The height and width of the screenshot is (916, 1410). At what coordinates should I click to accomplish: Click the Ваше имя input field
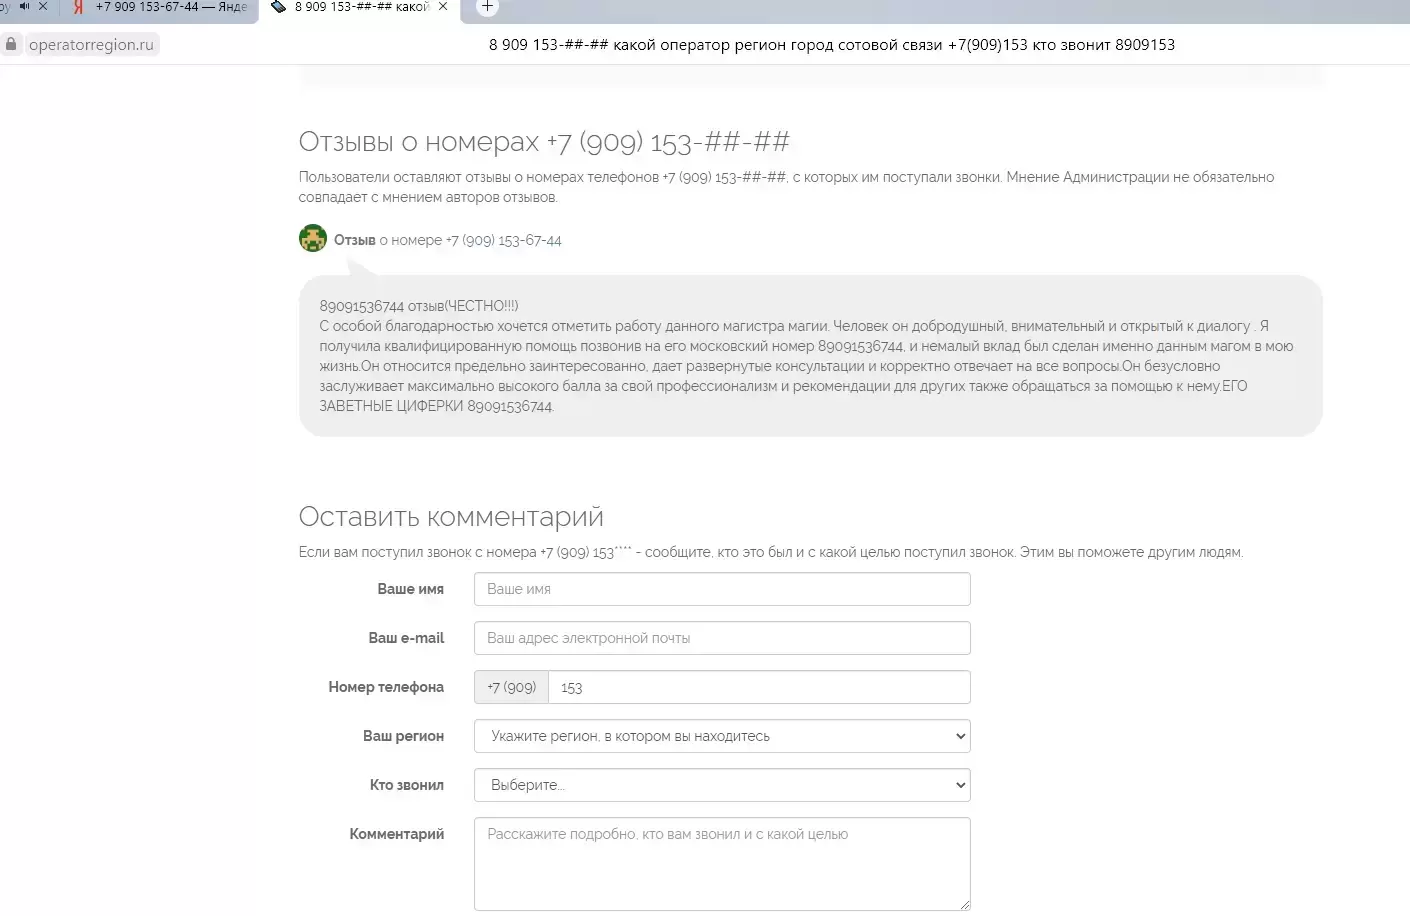click(722, 589)
